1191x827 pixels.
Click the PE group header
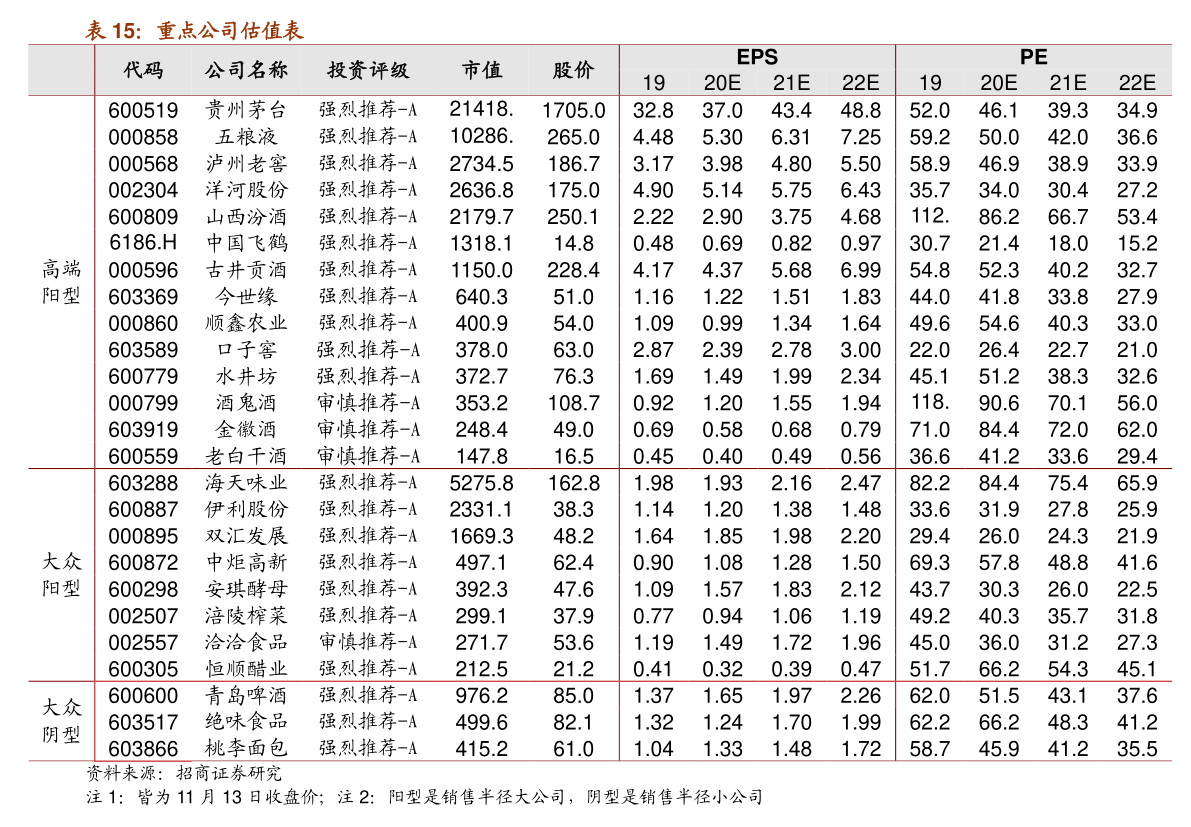point(1034,57)
